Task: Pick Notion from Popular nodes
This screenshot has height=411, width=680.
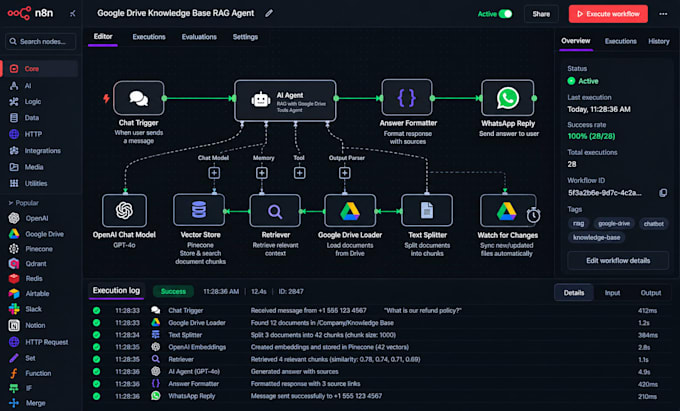Action: [x=27, y=325]
